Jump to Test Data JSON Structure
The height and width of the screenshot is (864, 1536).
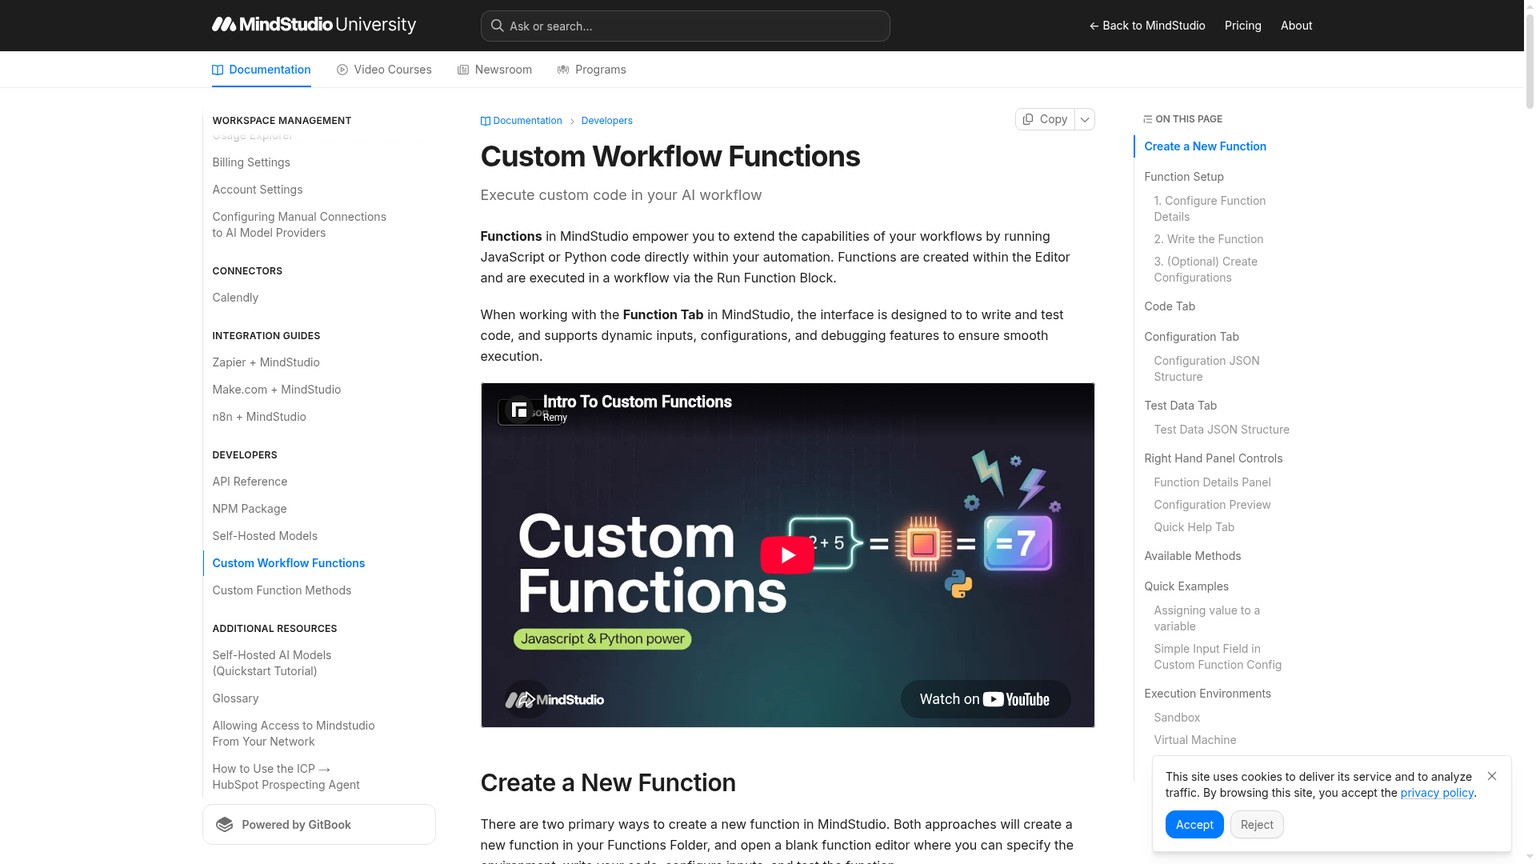[x=1221, y=430]
